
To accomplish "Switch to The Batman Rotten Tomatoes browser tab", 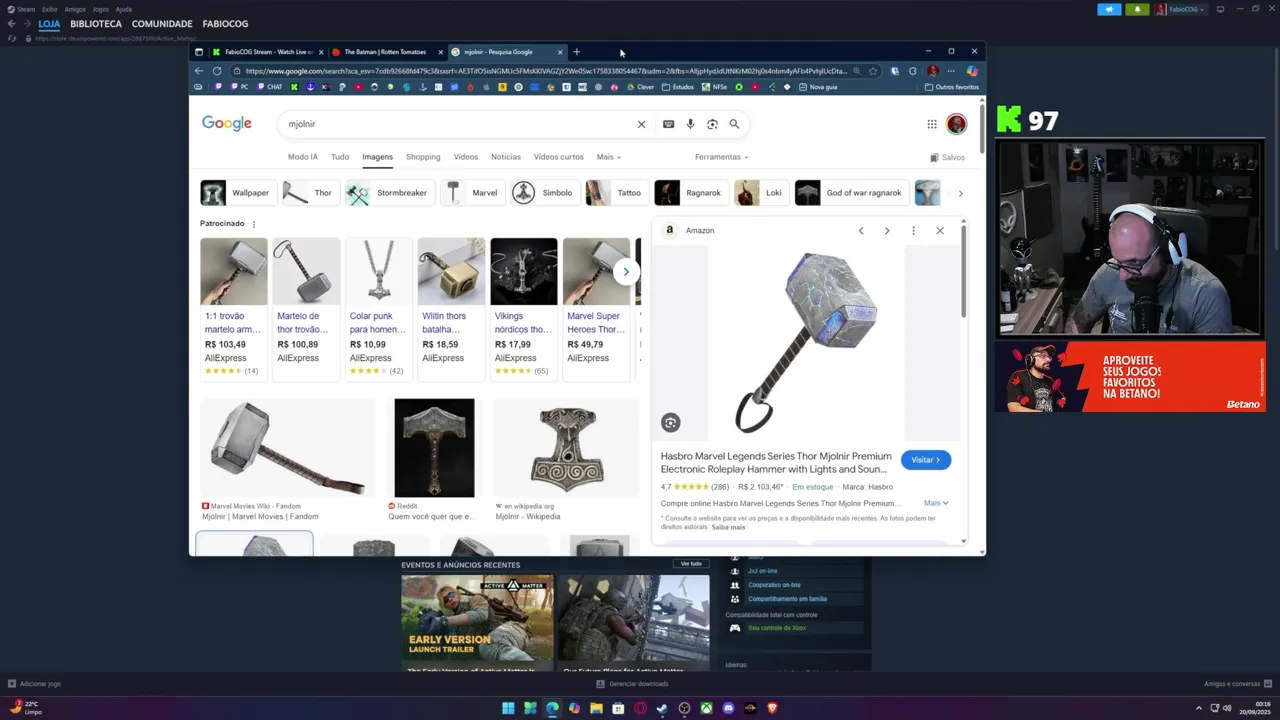I will [x=385, y=52].
